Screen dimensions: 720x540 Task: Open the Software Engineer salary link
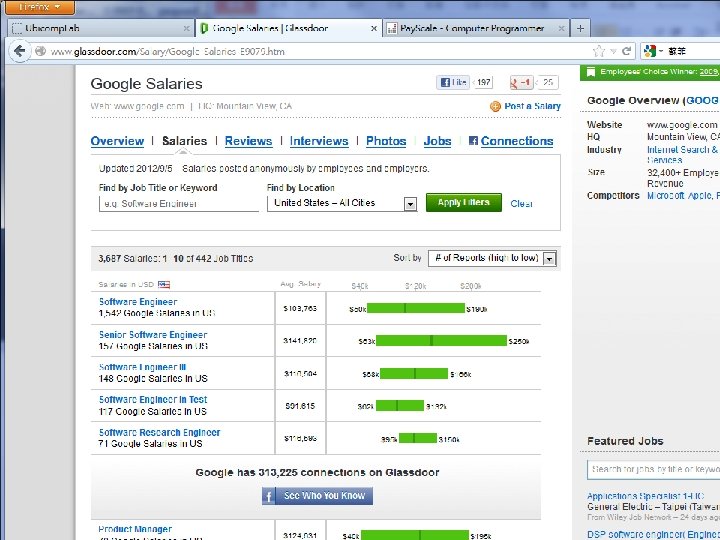coord(138,302)
